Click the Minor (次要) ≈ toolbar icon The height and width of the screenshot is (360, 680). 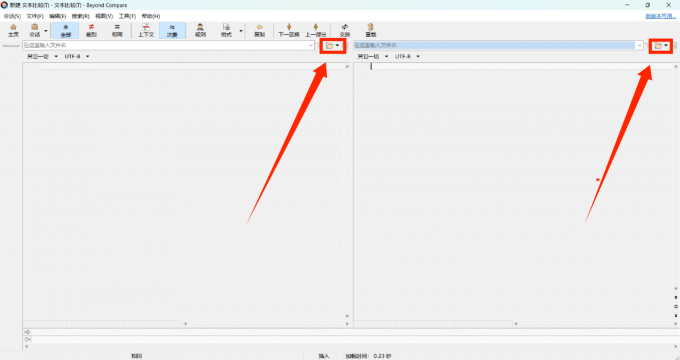pyautogui.click(x=172, y=30)
